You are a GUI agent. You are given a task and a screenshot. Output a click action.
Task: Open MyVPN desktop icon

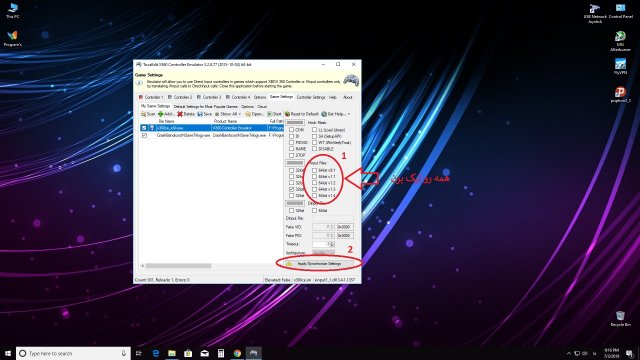pyautogui.click(x=620, y=66)
